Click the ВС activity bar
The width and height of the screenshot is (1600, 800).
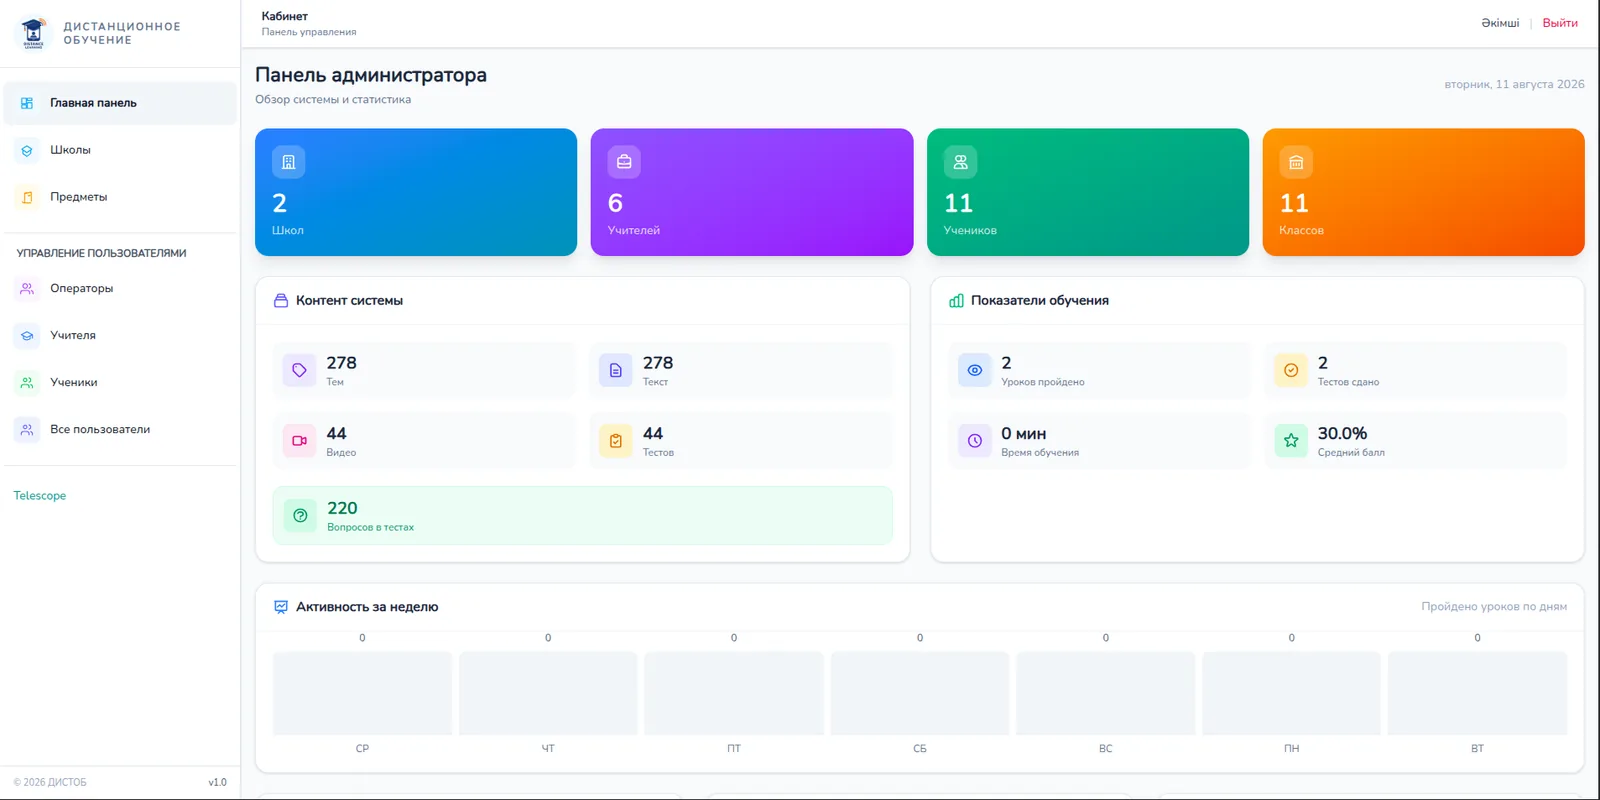click(x=1106, y=693)
